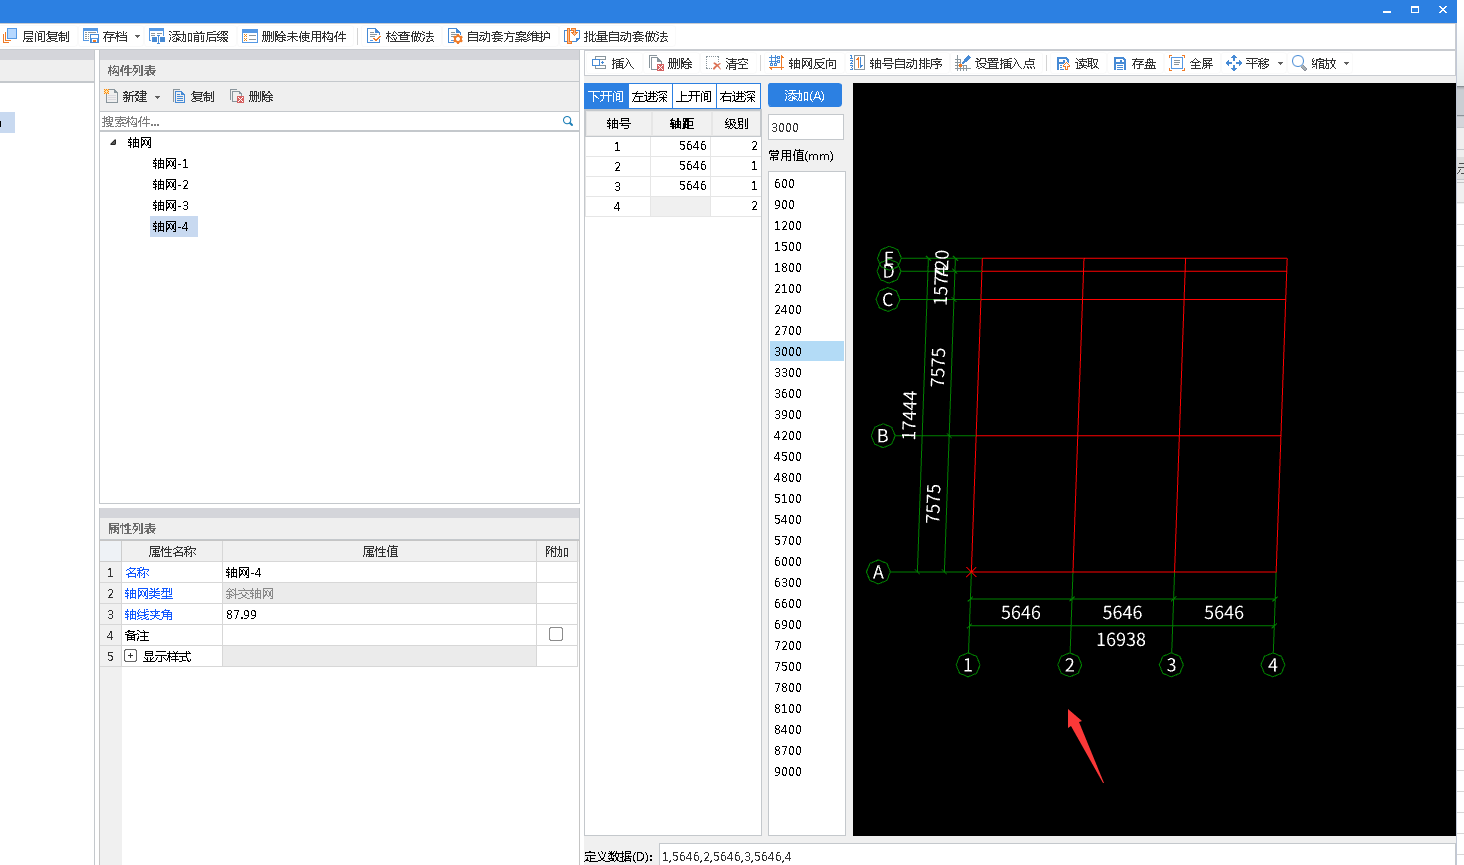Select 轴网-3 in the tree

(170, 205)
